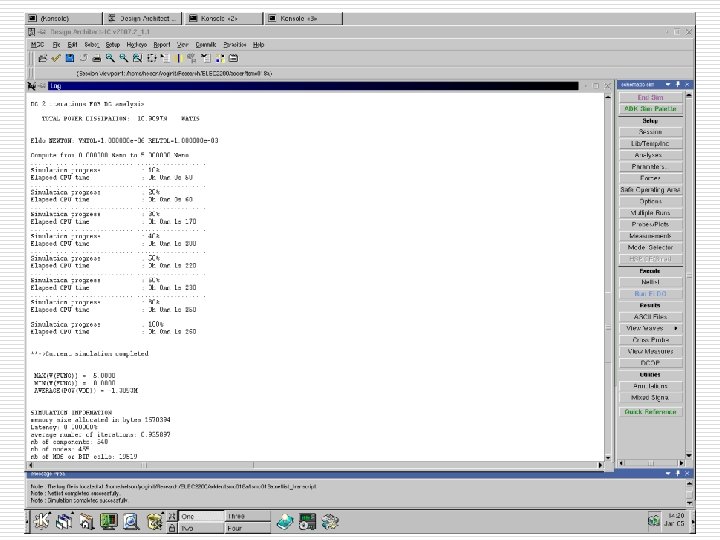Click the Quick Reference button
This screenshot has height=540, width=720.
650,412
